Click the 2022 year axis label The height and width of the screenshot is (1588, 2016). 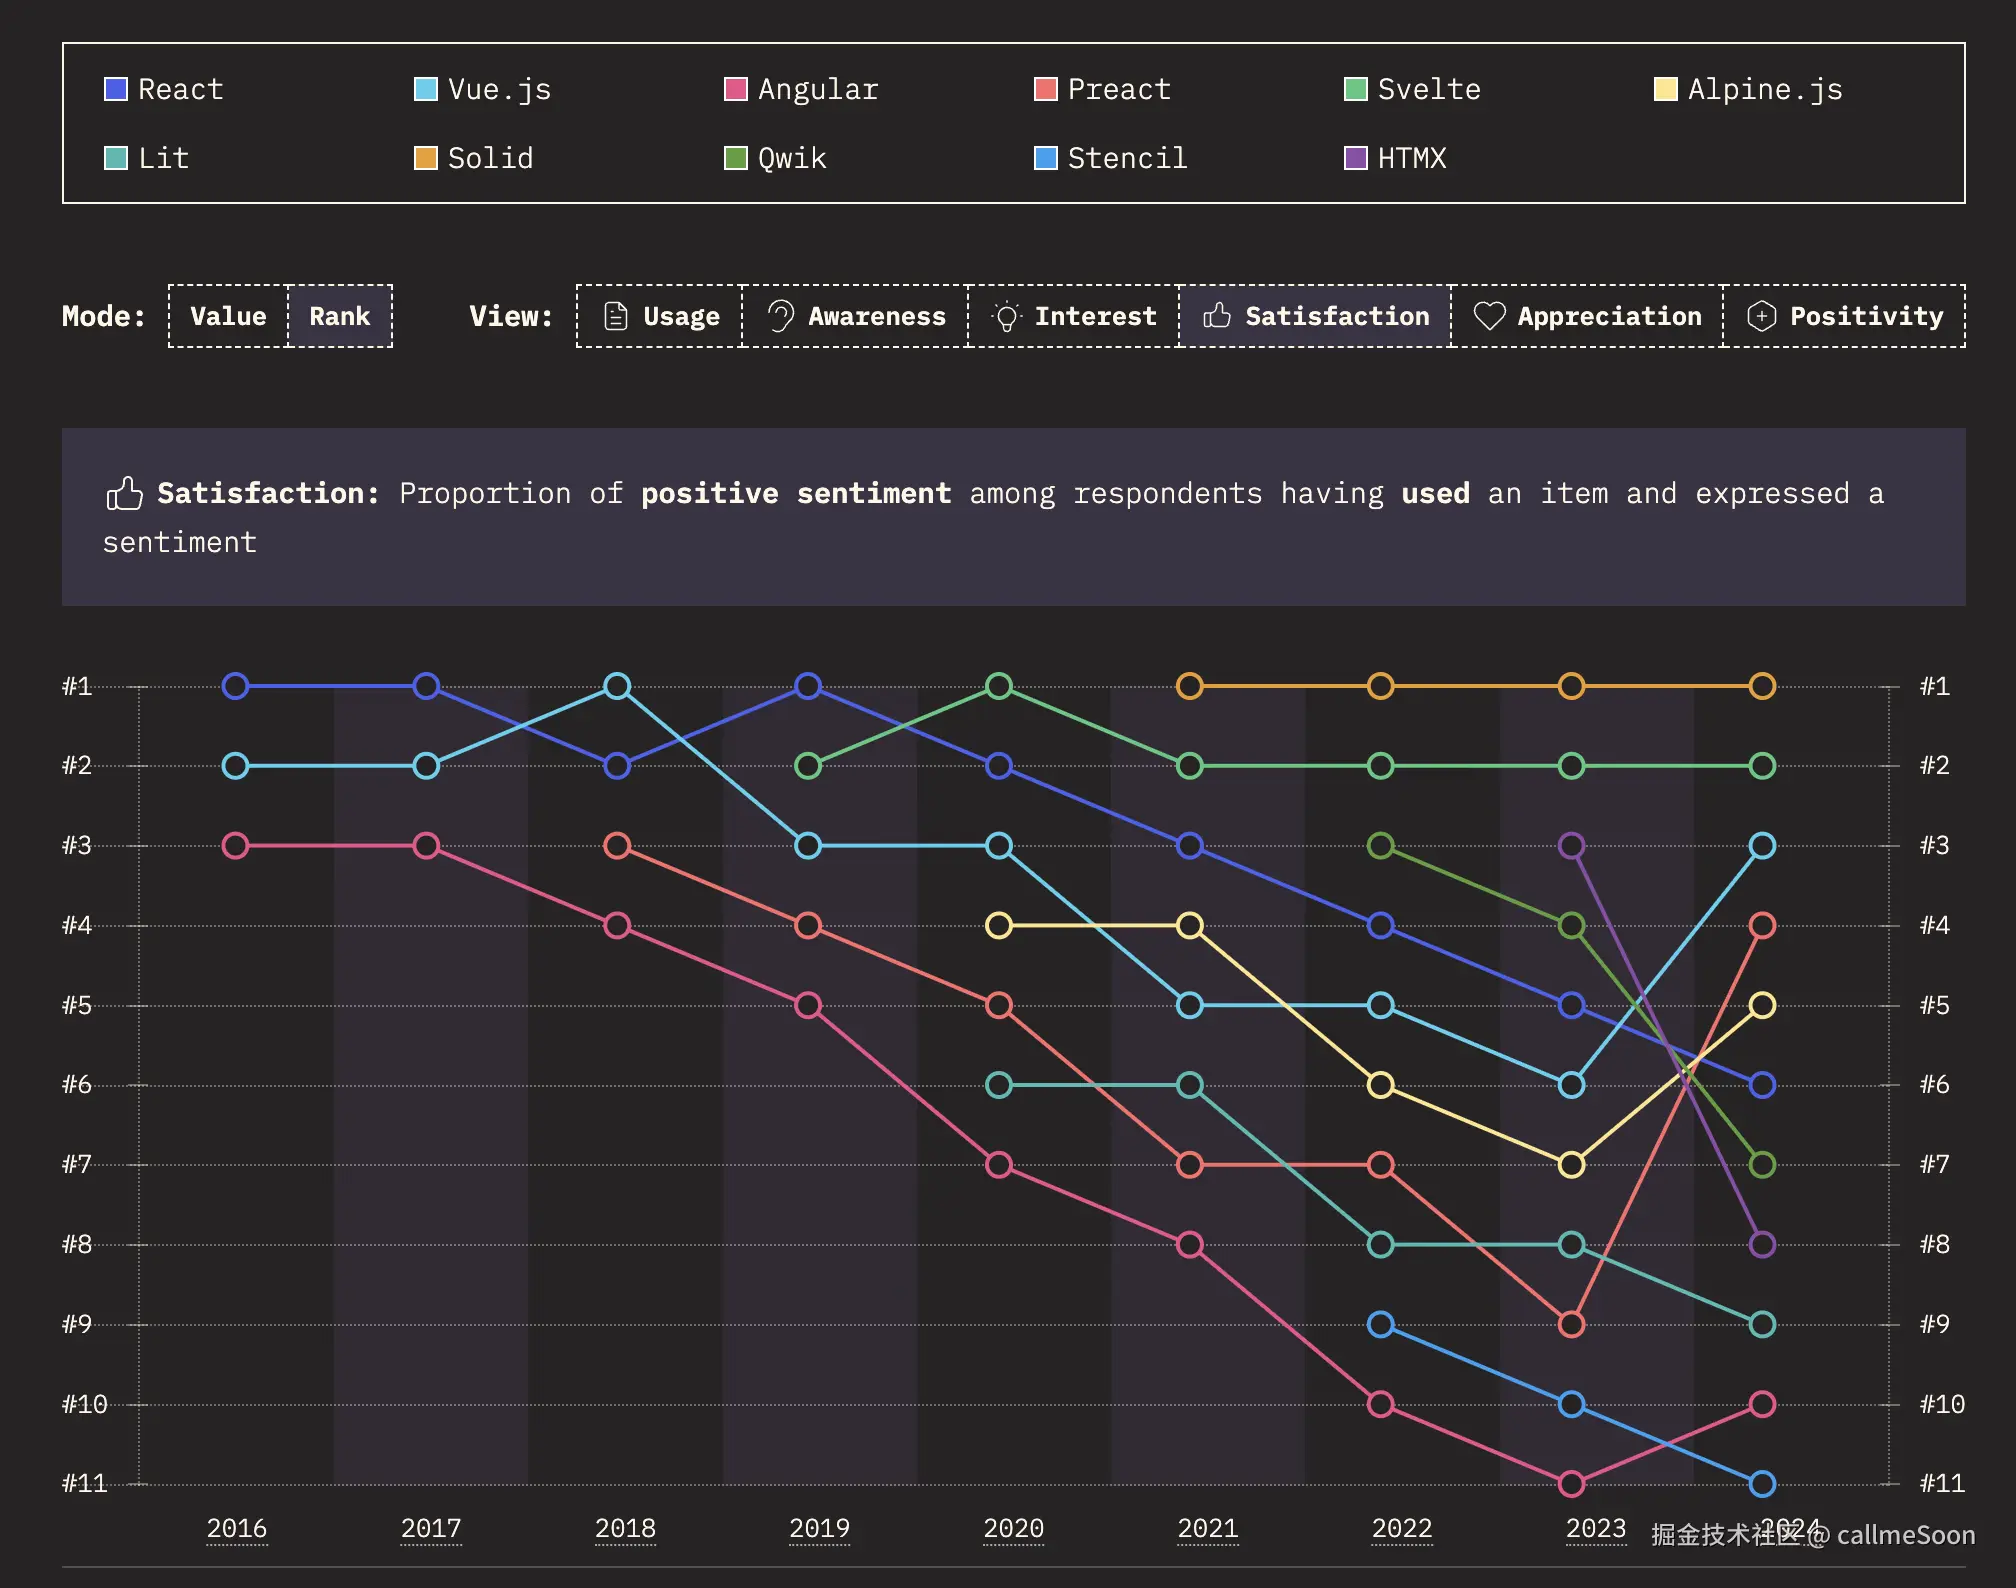pyautogui.click(x=1401, y=1528)
